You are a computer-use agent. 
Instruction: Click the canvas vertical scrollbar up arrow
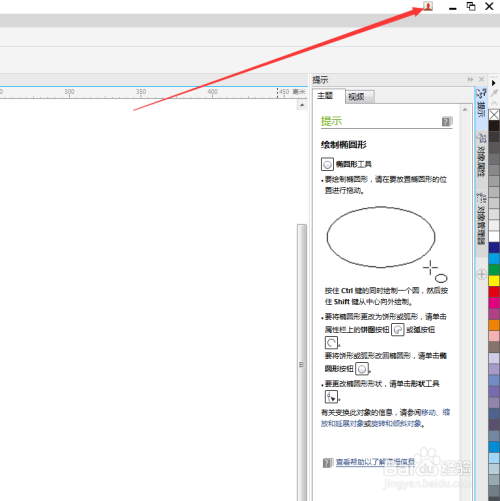click(302, 105)
